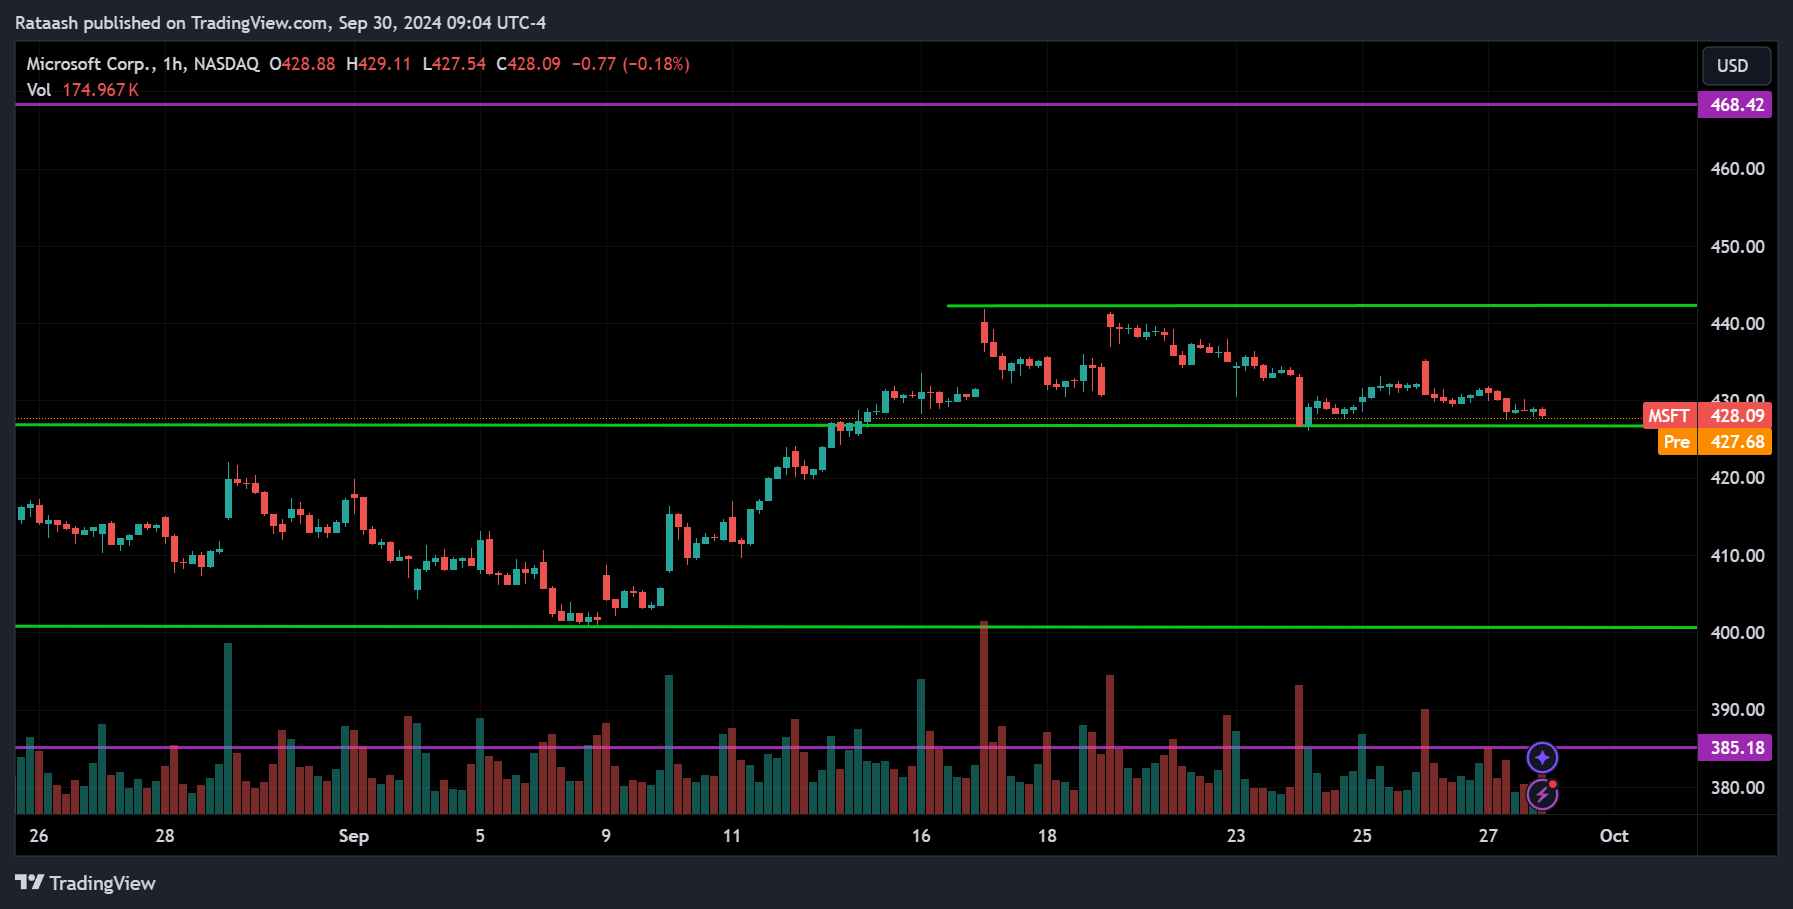
Task: Click the H429.11 high value in header
Action: coord(379,64)
